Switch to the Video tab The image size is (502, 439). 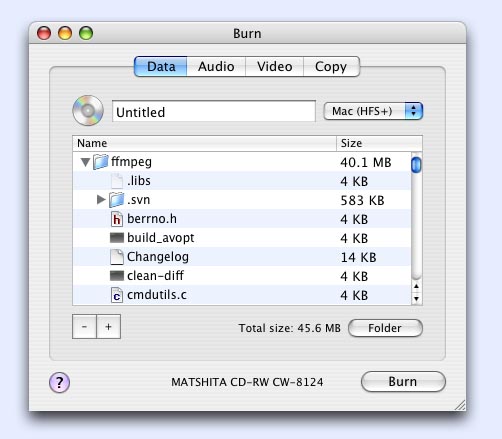coord(275,67)
